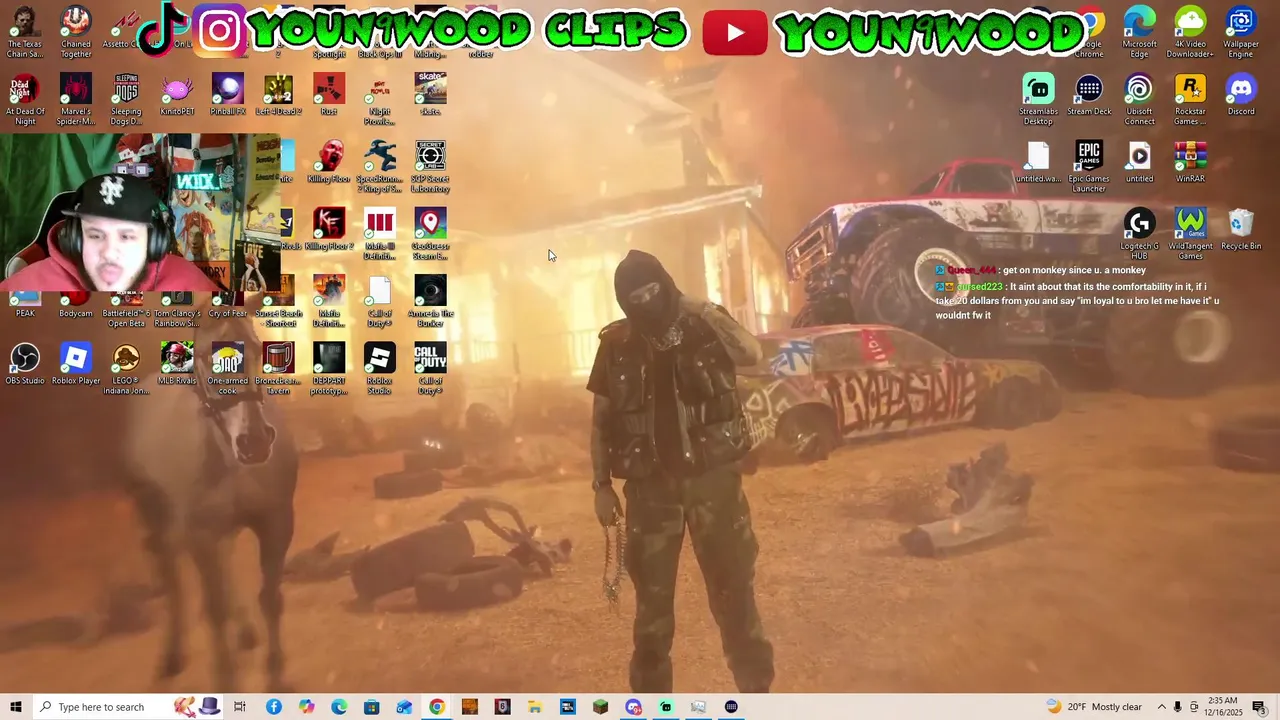
Task: Open Bronzebeard's Tavern desktop icon
Action: coord(278,368)
